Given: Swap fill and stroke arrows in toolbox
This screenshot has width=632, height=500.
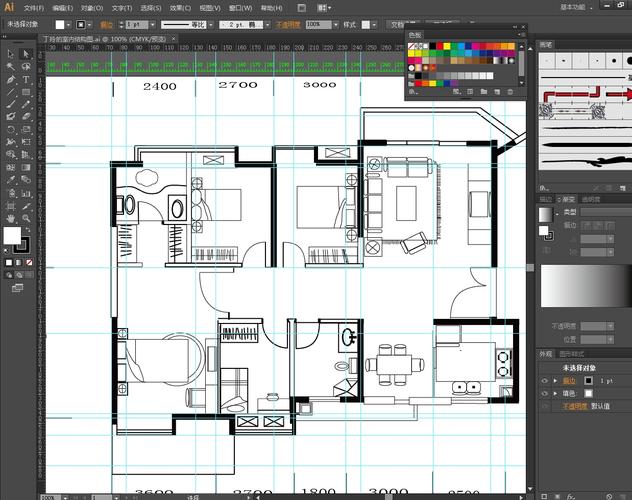Looking at the screenshot, I should click(x=27, y=230).
